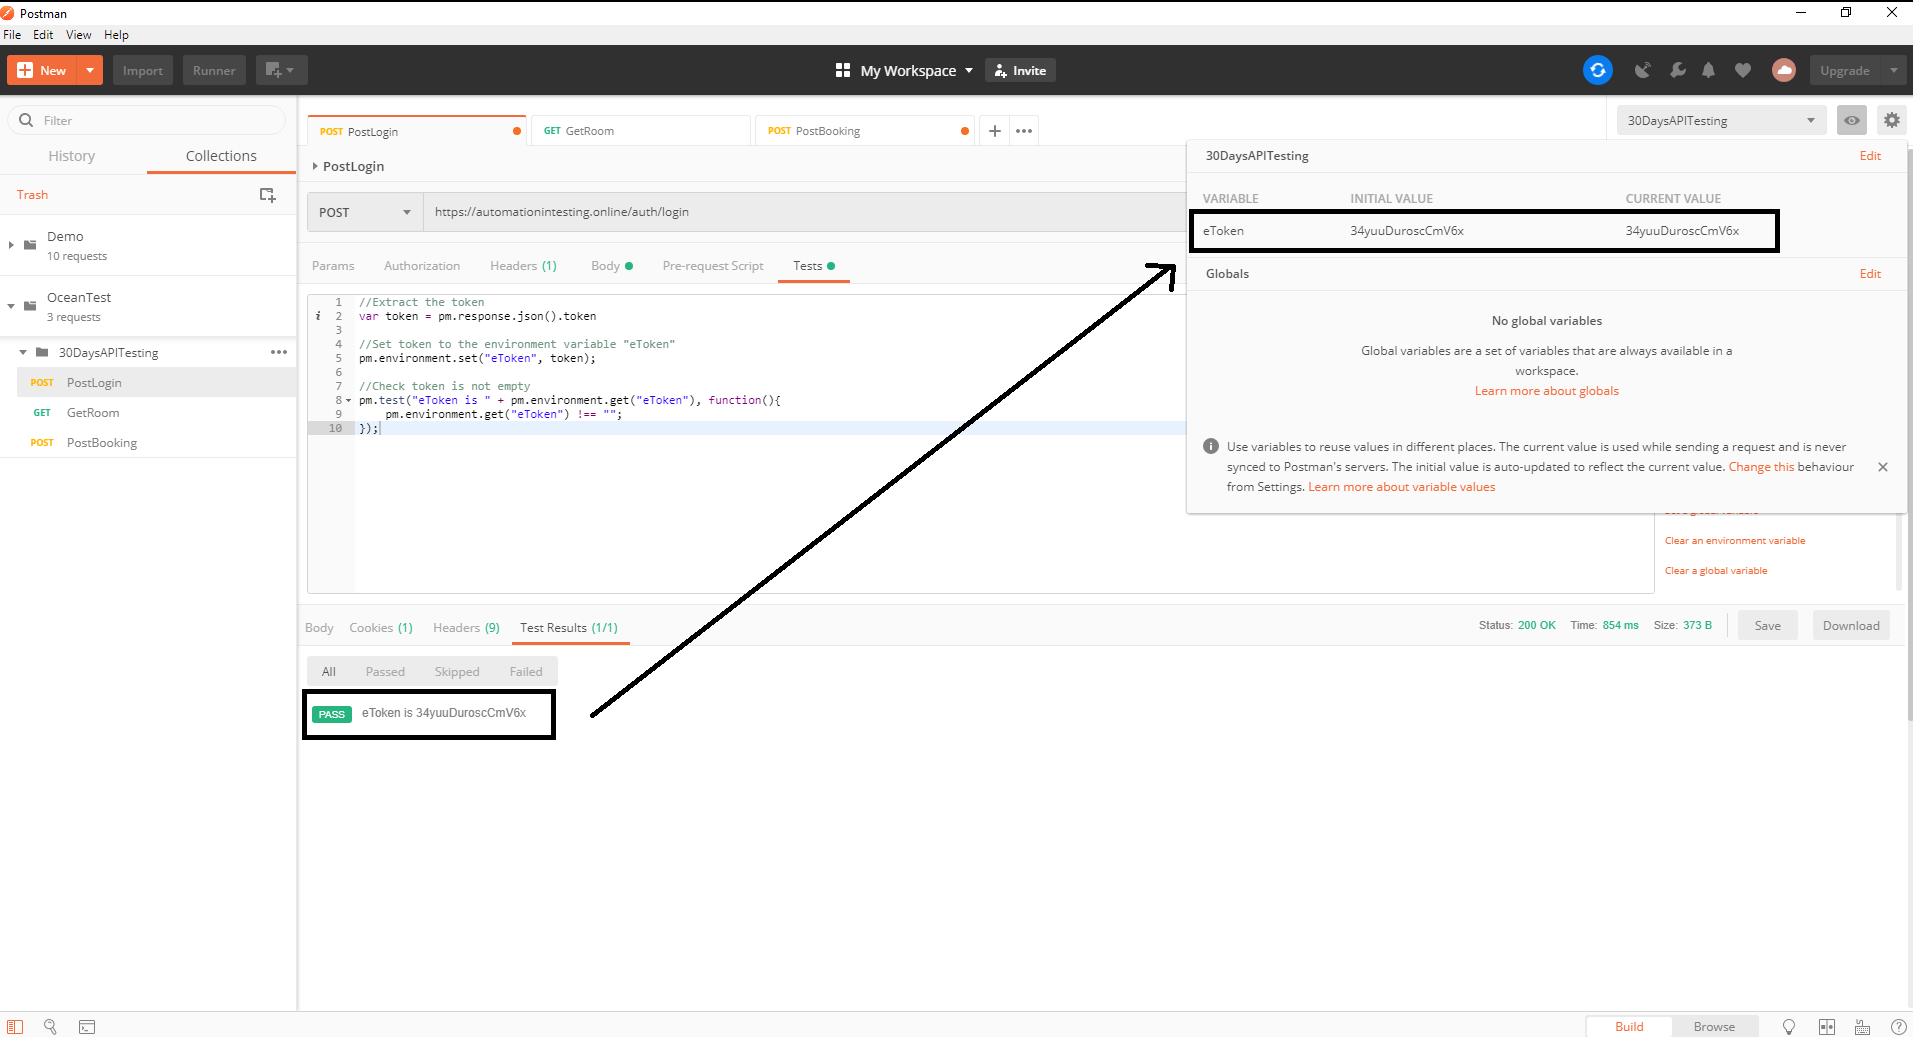Open the response Cookies (1) tab

tap(381, 628)
